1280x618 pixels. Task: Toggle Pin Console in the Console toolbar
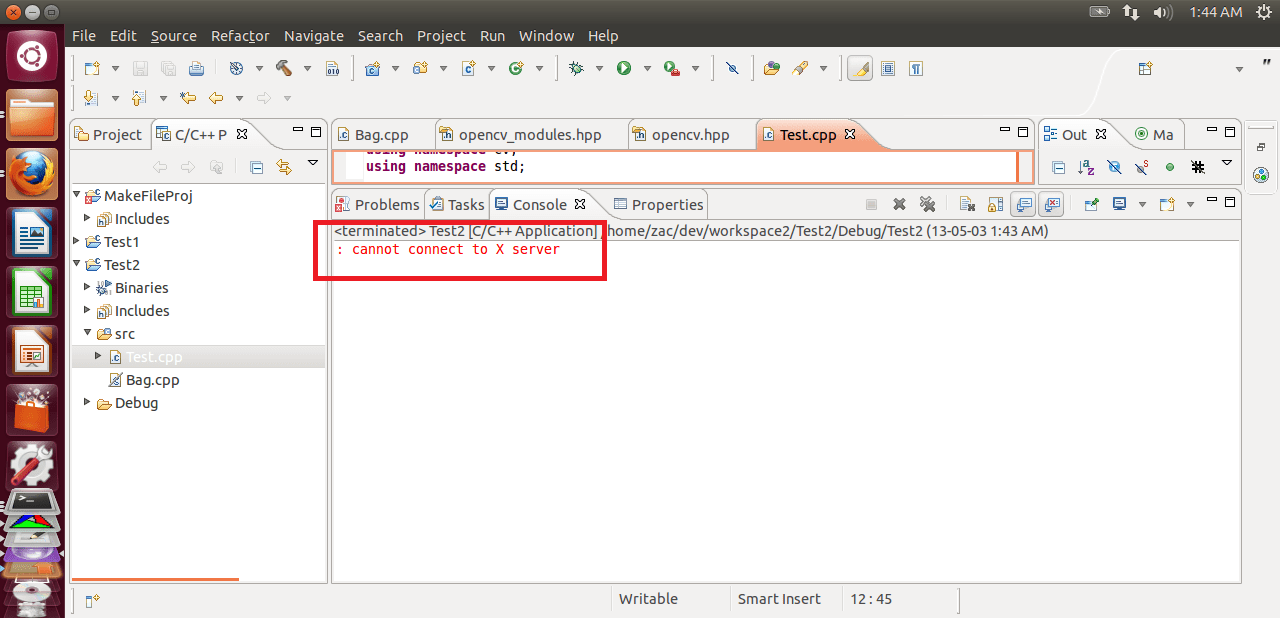click(x=1091, y=204)
